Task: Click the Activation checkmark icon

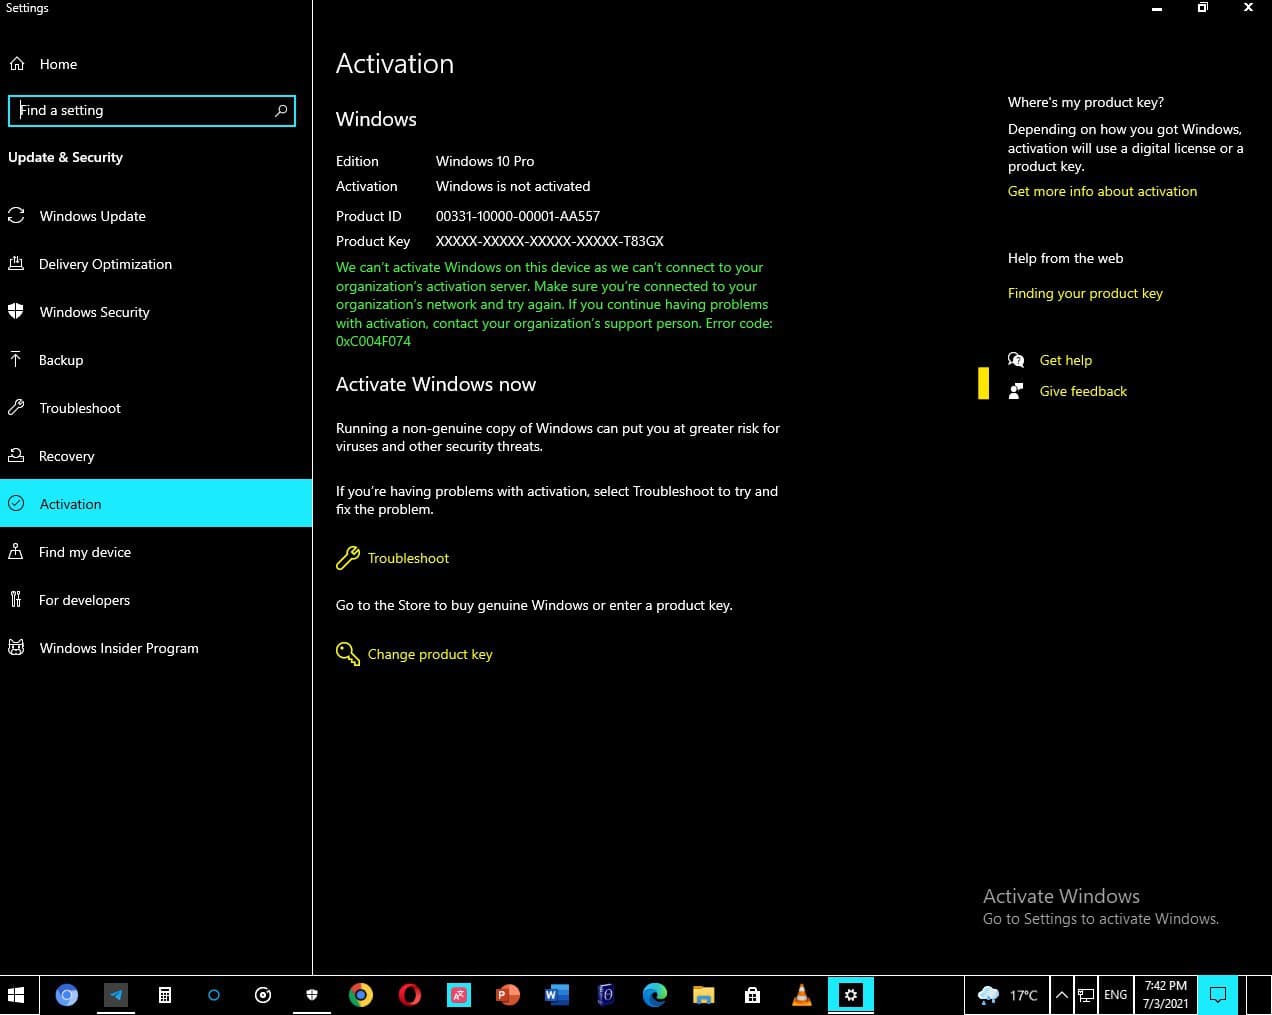Action: click(x=16, y=504)
